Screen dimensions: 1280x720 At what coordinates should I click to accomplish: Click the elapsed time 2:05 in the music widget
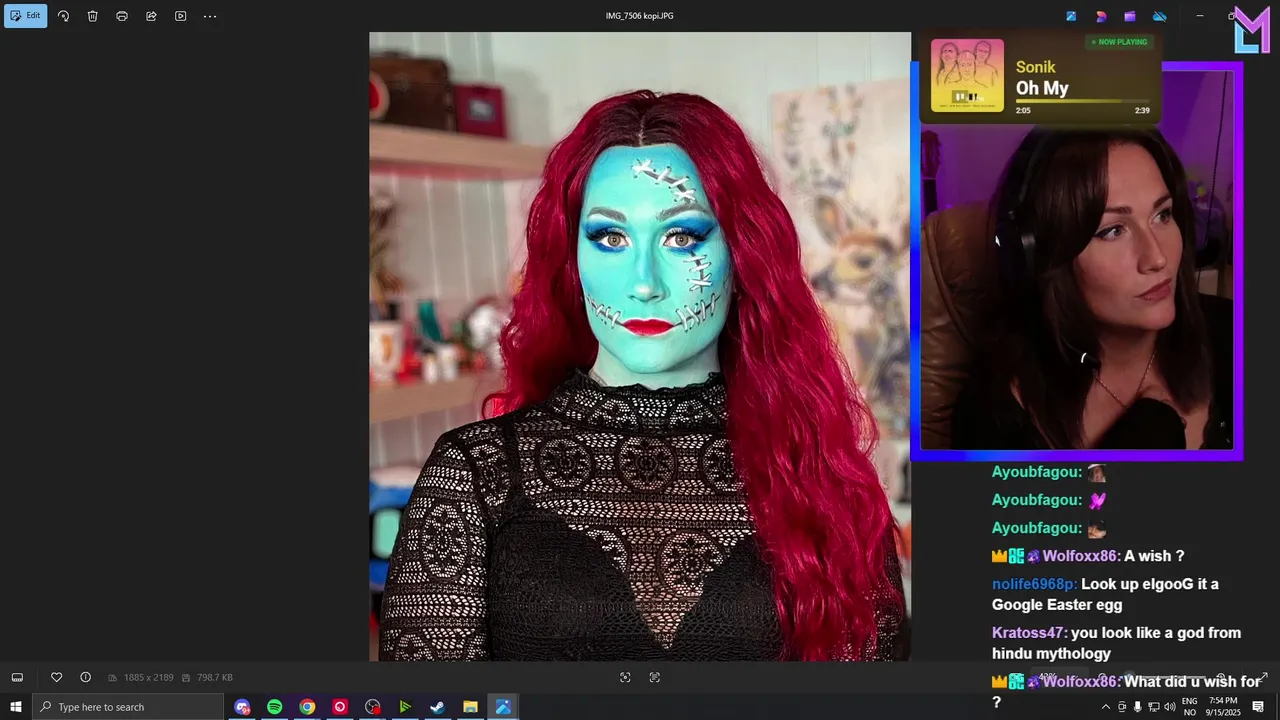coord(1023,110)
